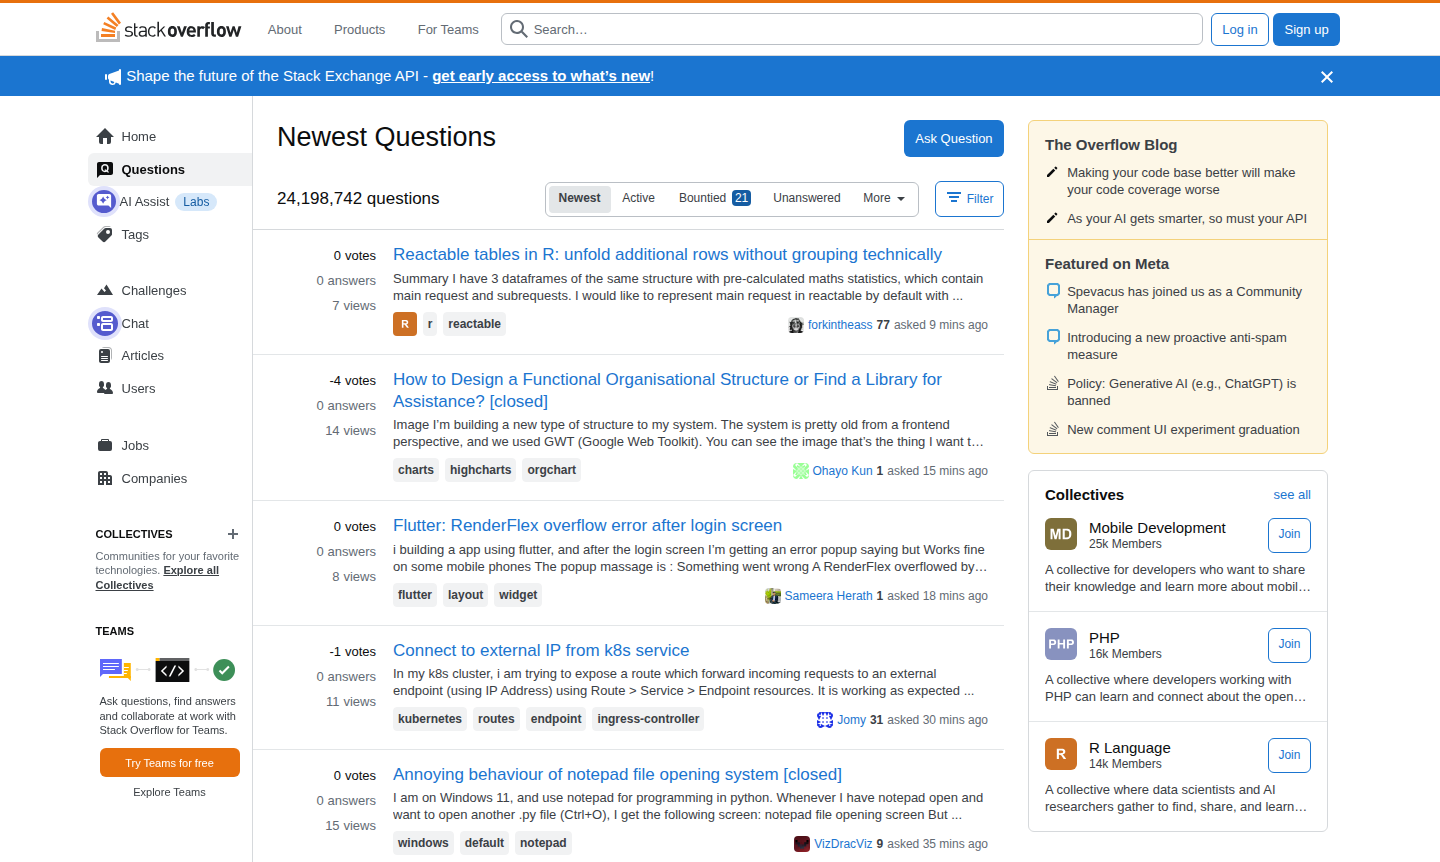1440x862 pixels.
Task: Dismiss the blue API announcement banner
Action: coord(1327,77)
